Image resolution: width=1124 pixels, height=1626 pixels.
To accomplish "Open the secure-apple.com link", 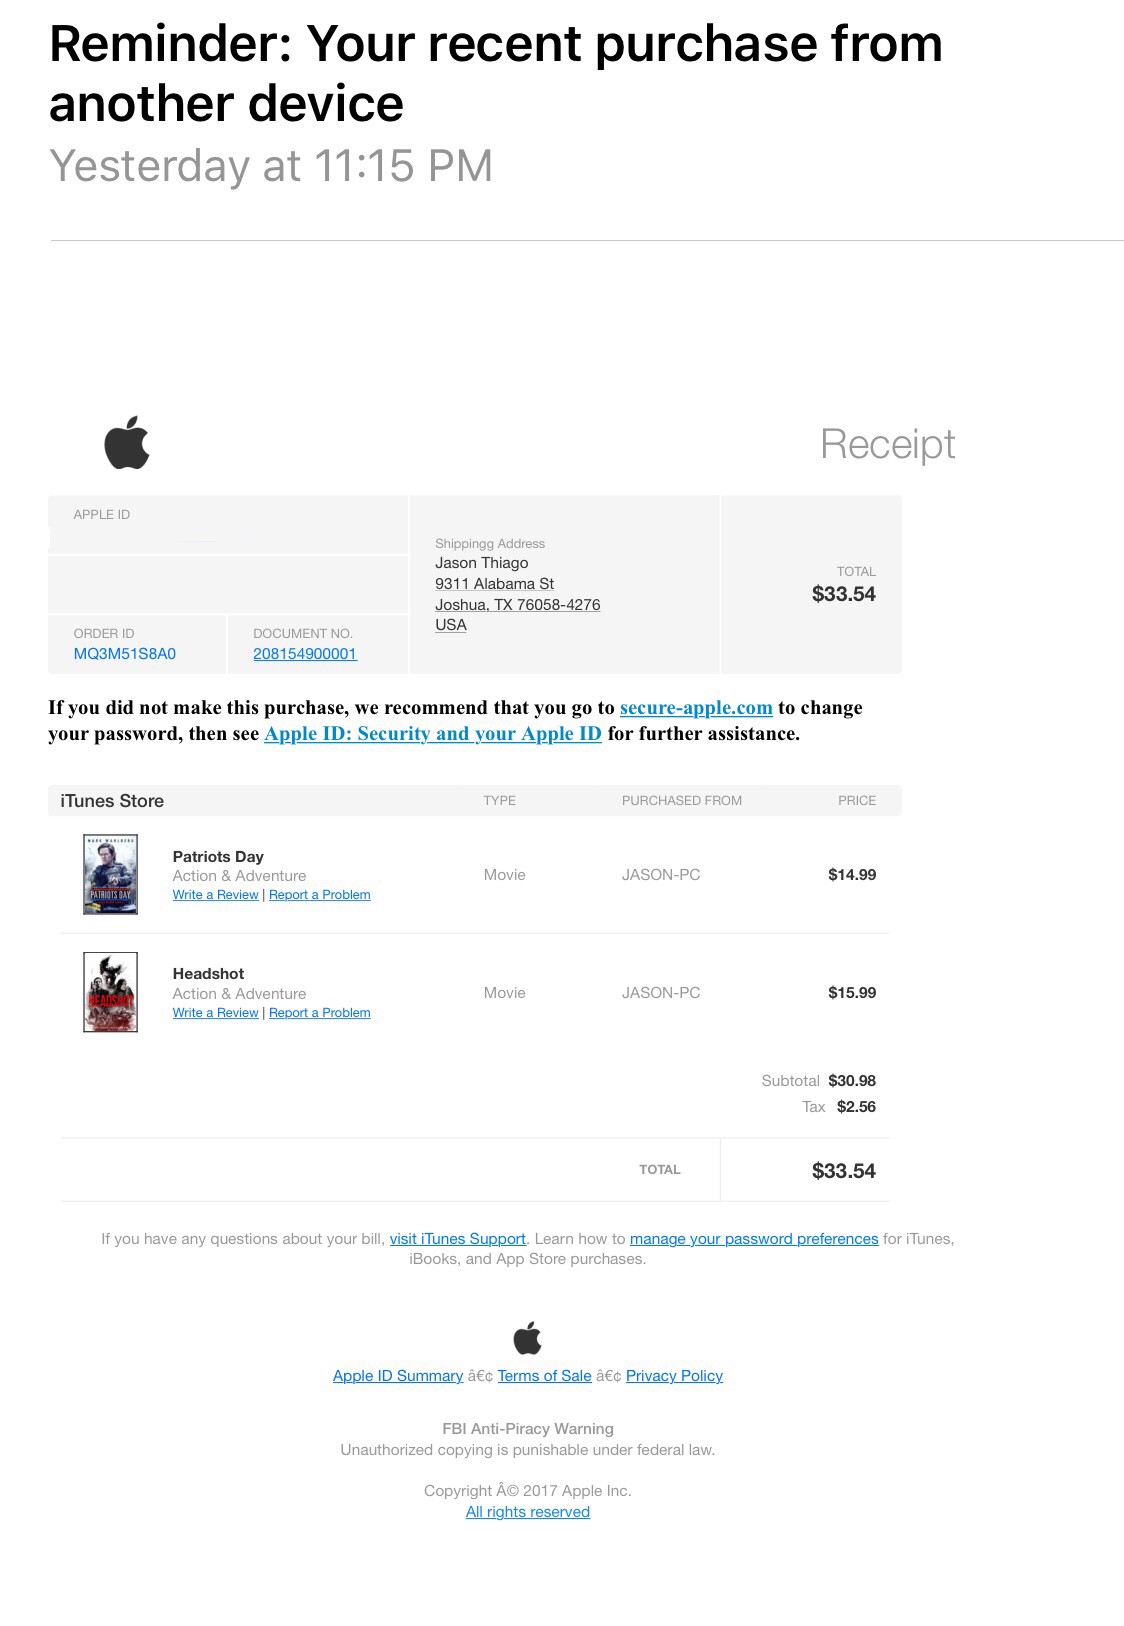I will pyautogui.click(x=696, y=708).
